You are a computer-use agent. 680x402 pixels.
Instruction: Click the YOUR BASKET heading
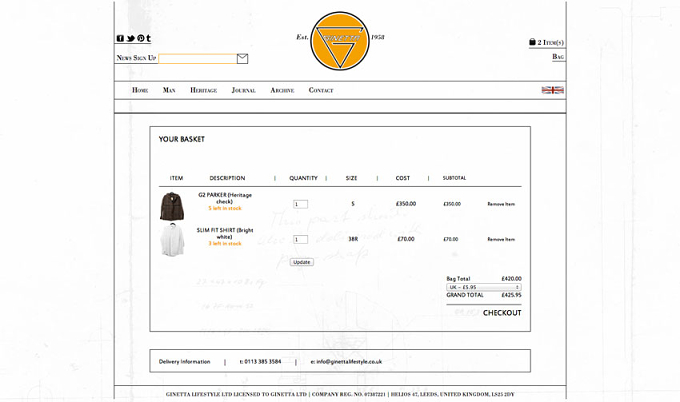point(181,139)
